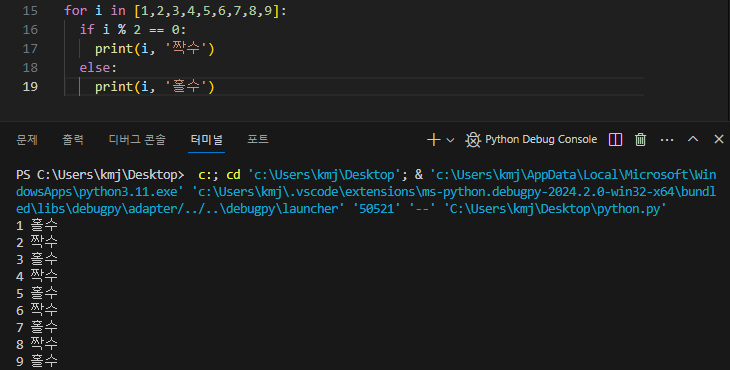
Task: Click the 'if i % 2 == 0:' code line
Action: (x=133, y=30)
